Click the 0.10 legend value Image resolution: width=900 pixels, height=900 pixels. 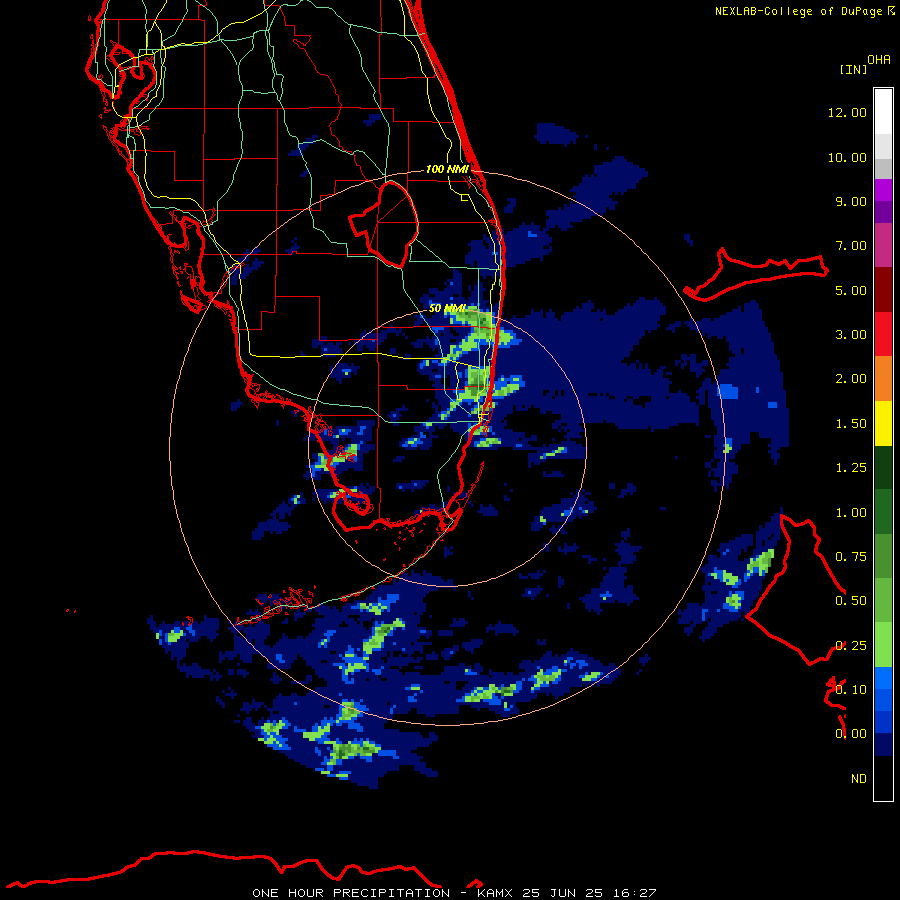851,690
